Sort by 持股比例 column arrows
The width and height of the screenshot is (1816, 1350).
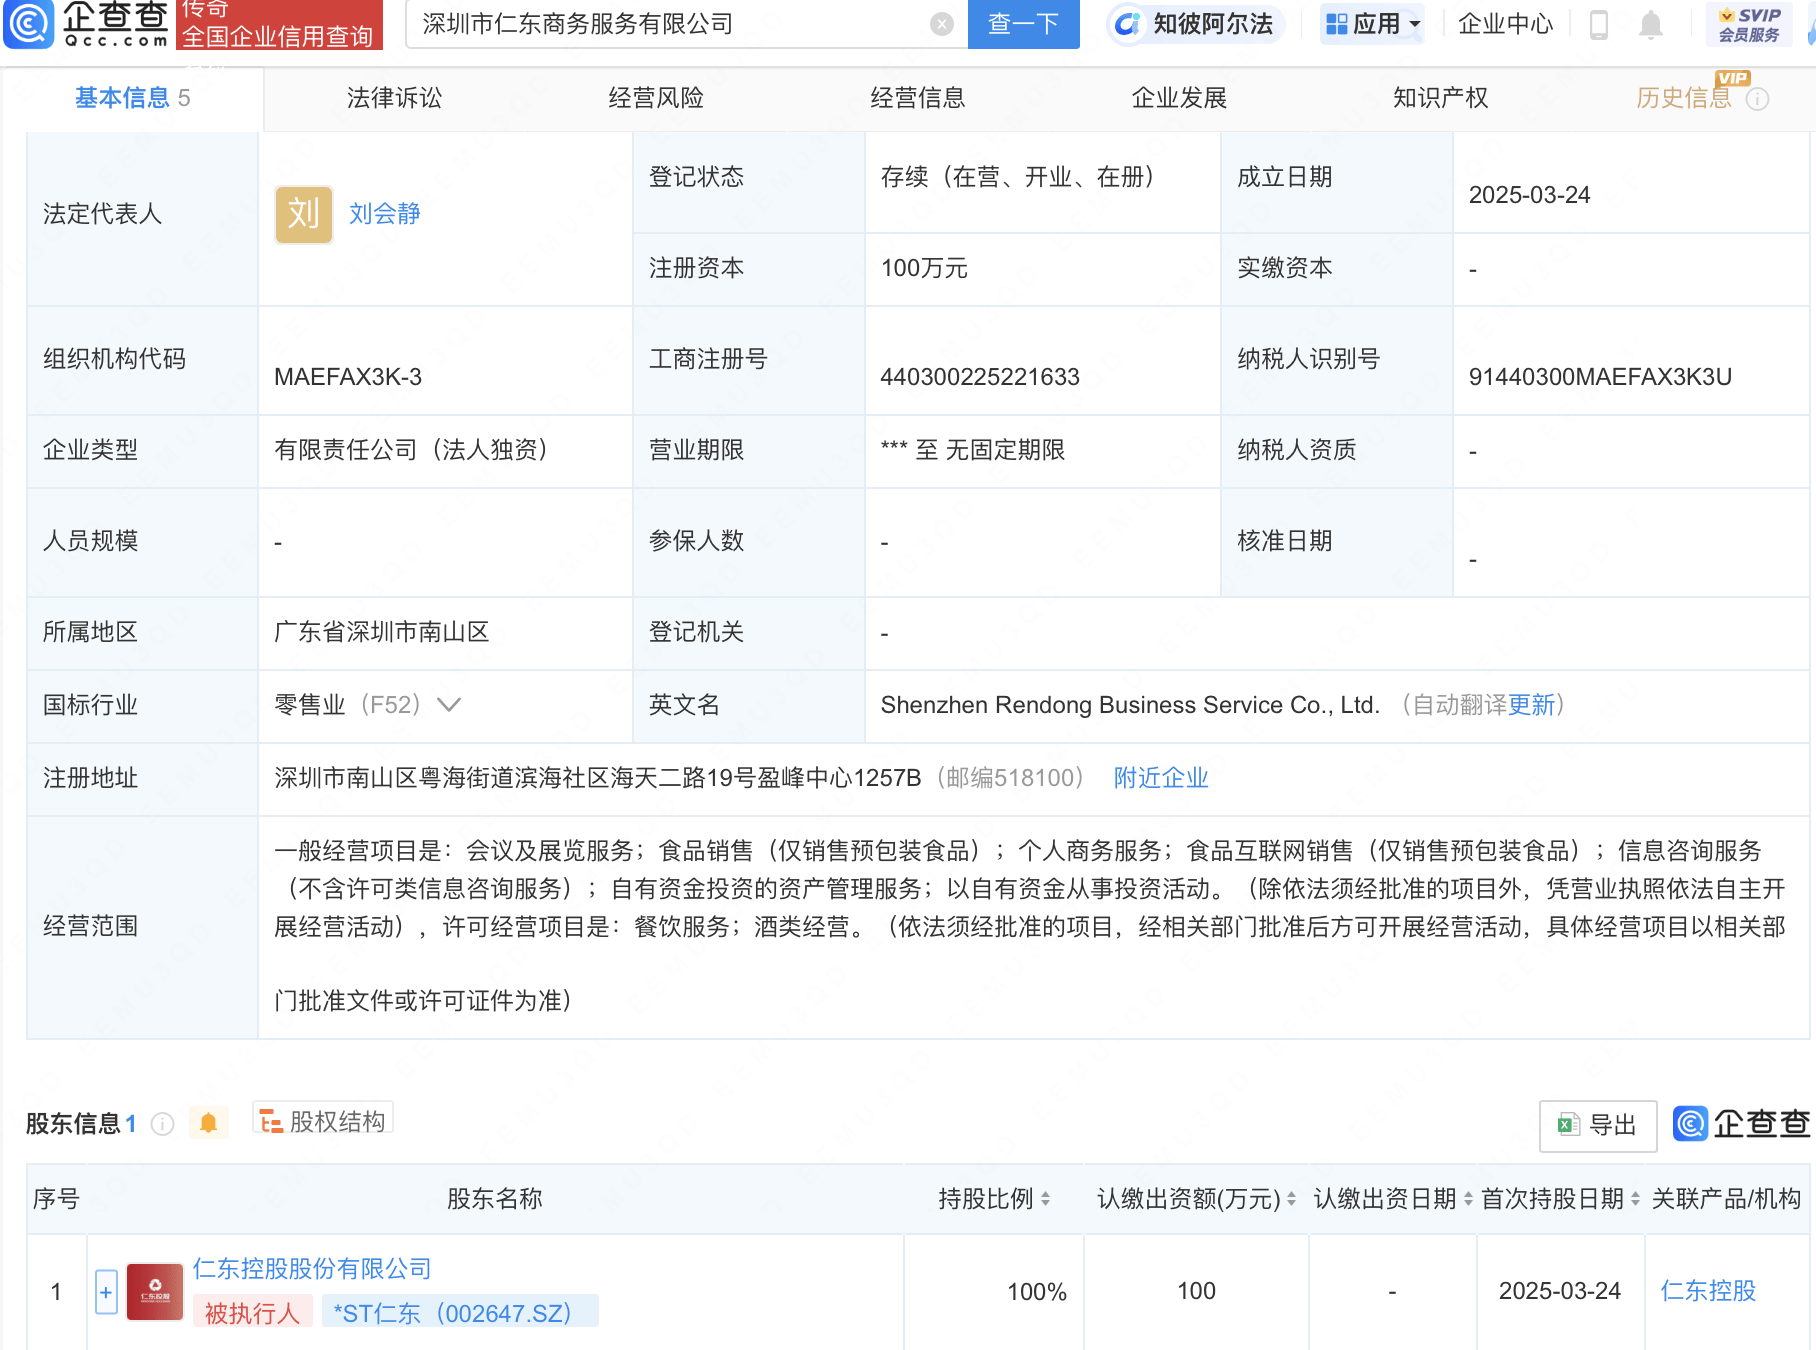pos(1045,1199)
